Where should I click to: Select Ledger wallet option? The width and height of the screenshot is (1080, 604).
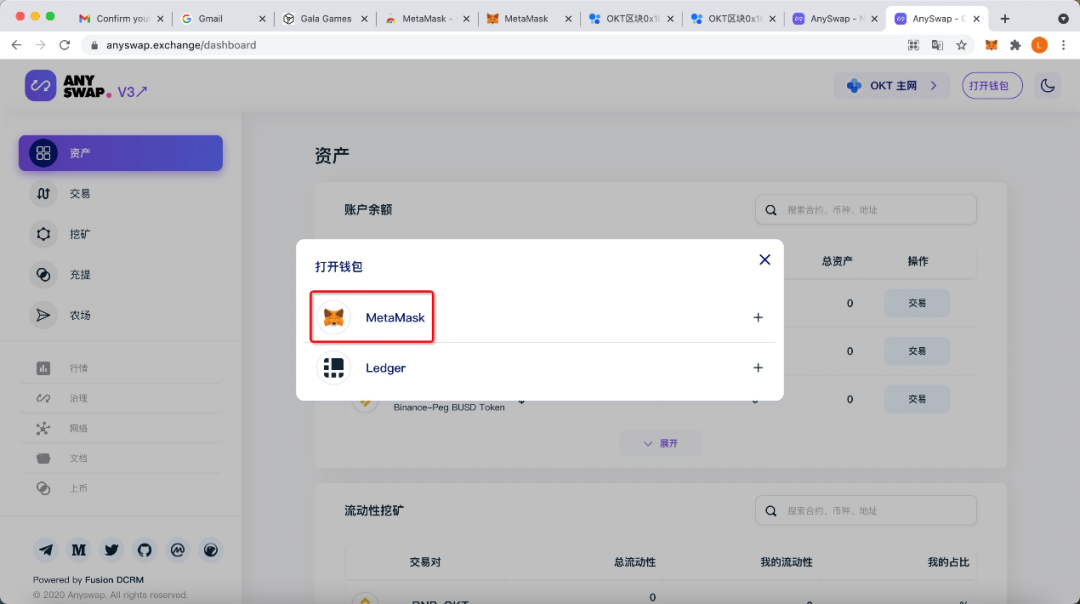coord(539,368)
